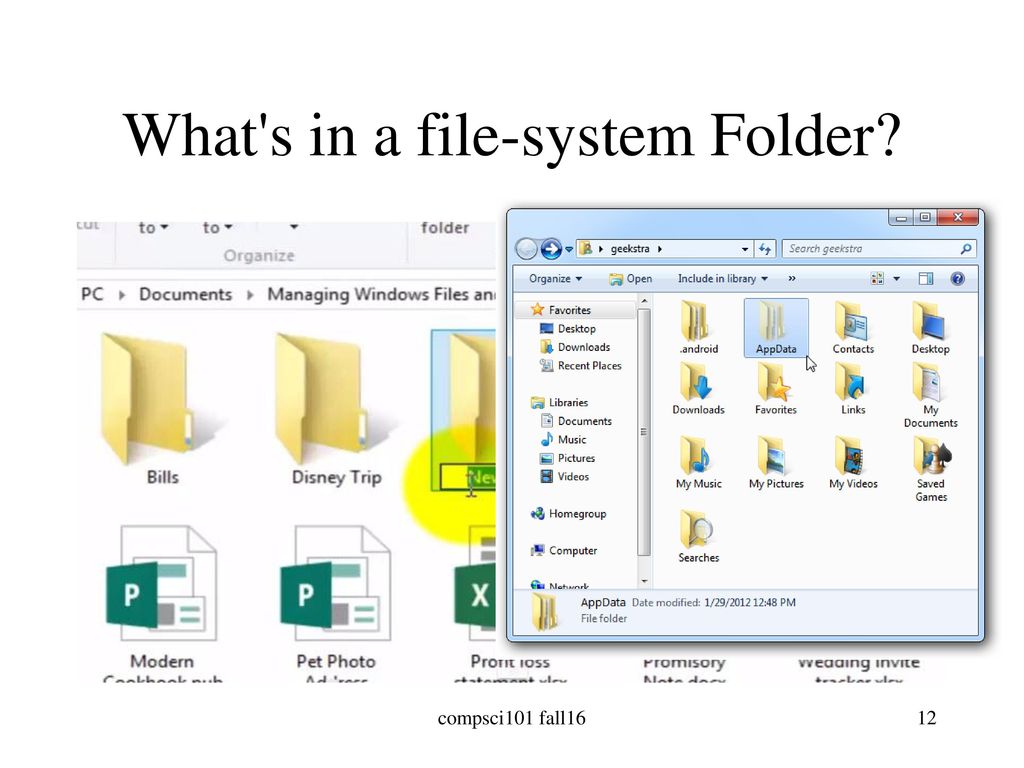Viewport: 1024px width, 768px height.
Task: Click the Open toolbar button
Action: (630, 279)
